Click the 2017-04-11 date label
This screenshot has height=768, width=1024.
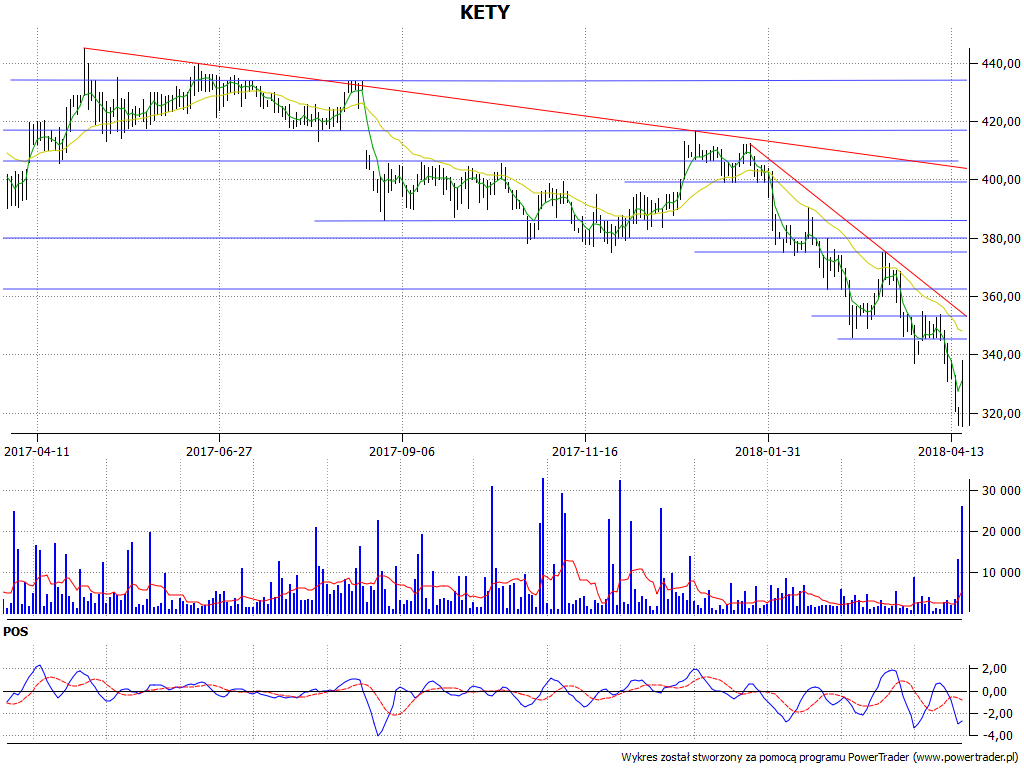(x=37, y=451)
